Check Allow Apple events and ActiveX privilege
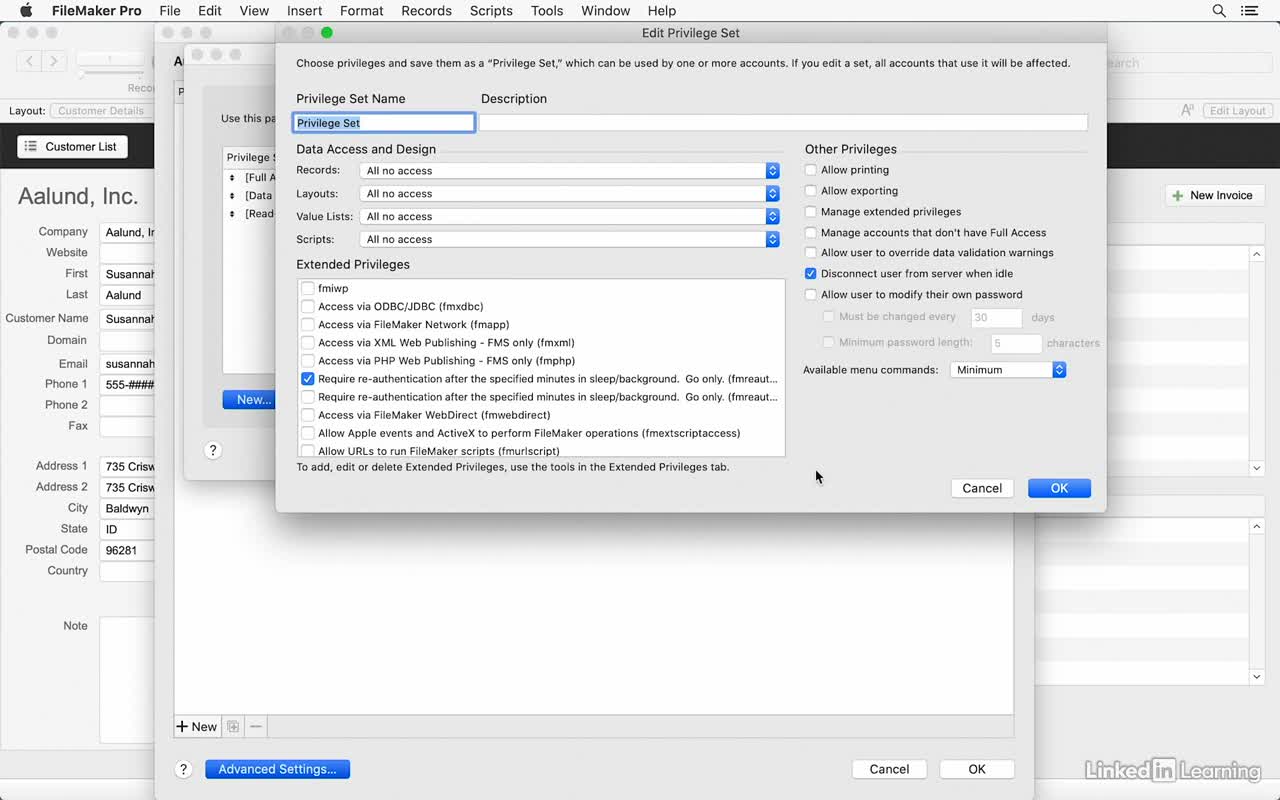This screenshot has width=1280, height=800. pos(308,433)
